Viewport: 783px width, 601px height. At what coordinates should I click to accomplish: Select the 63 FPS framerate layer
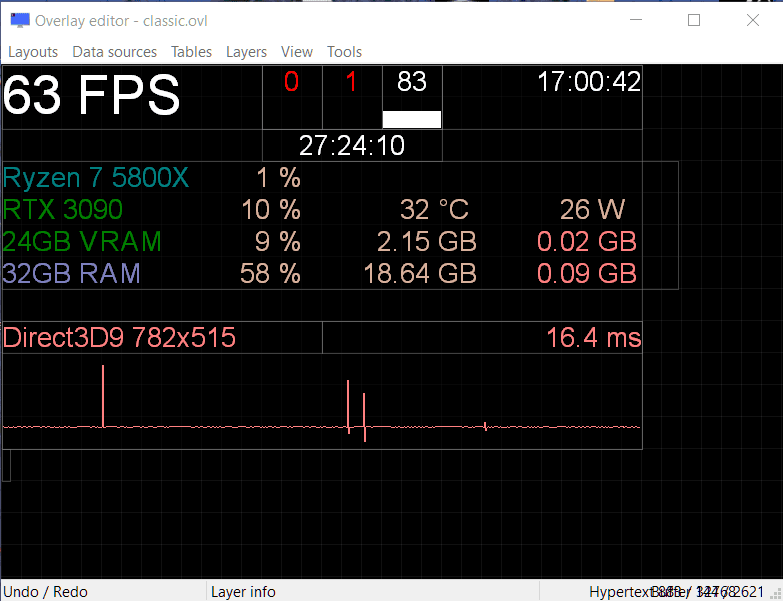point(91,95)
